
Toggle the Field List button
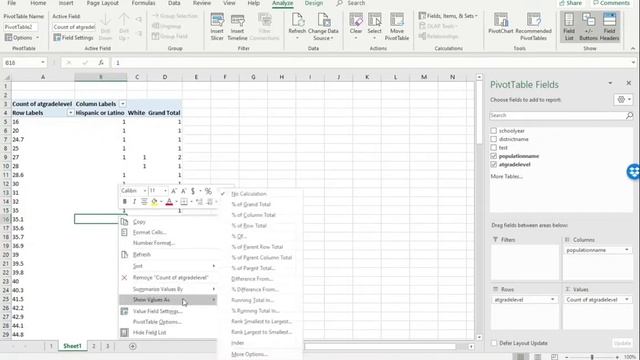569,27
